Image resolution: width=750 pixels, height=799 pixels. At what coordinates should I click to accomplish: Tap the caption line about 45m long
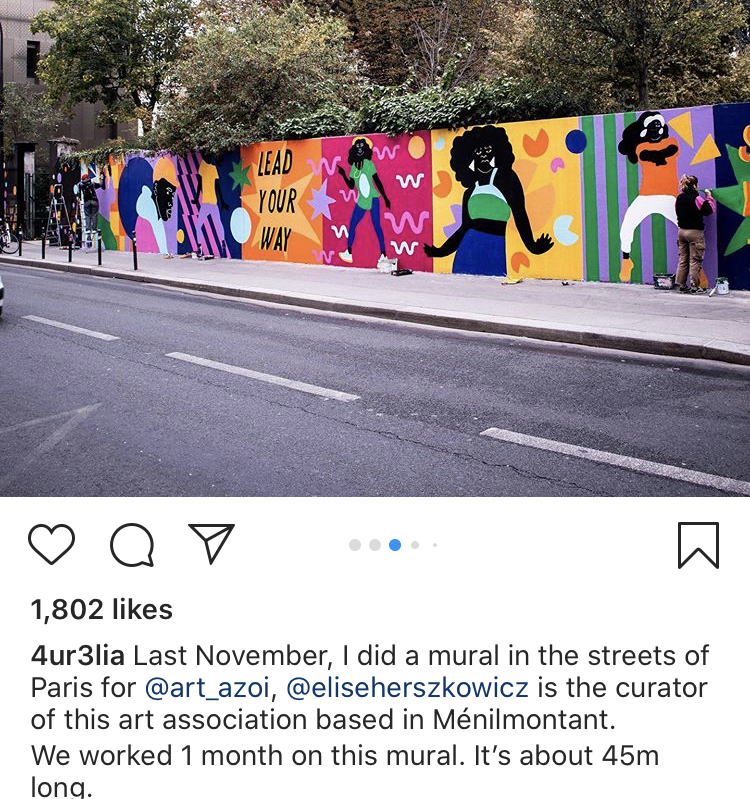[344, 770]
